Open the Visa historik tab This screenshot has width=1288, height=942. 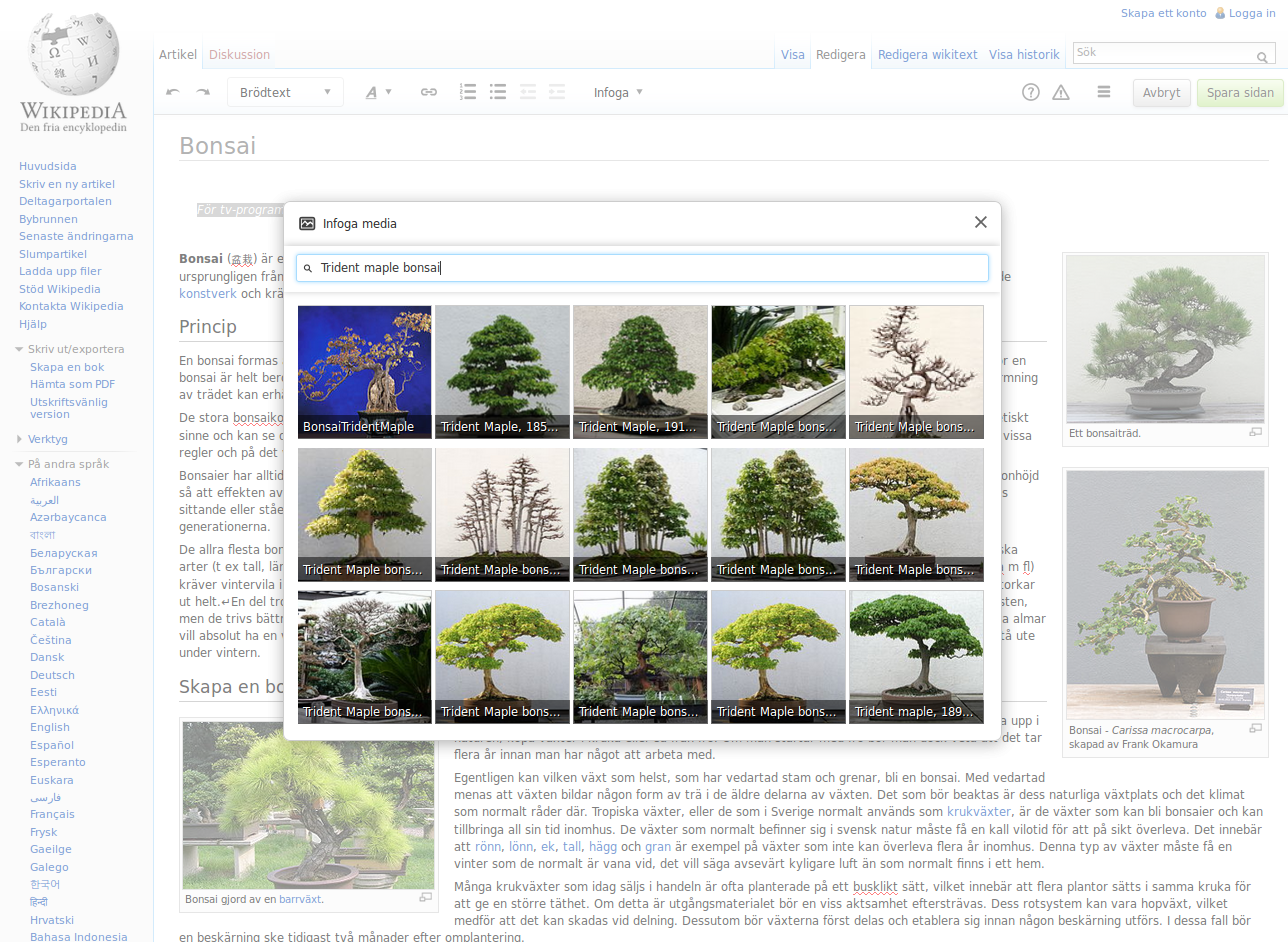1023,55
